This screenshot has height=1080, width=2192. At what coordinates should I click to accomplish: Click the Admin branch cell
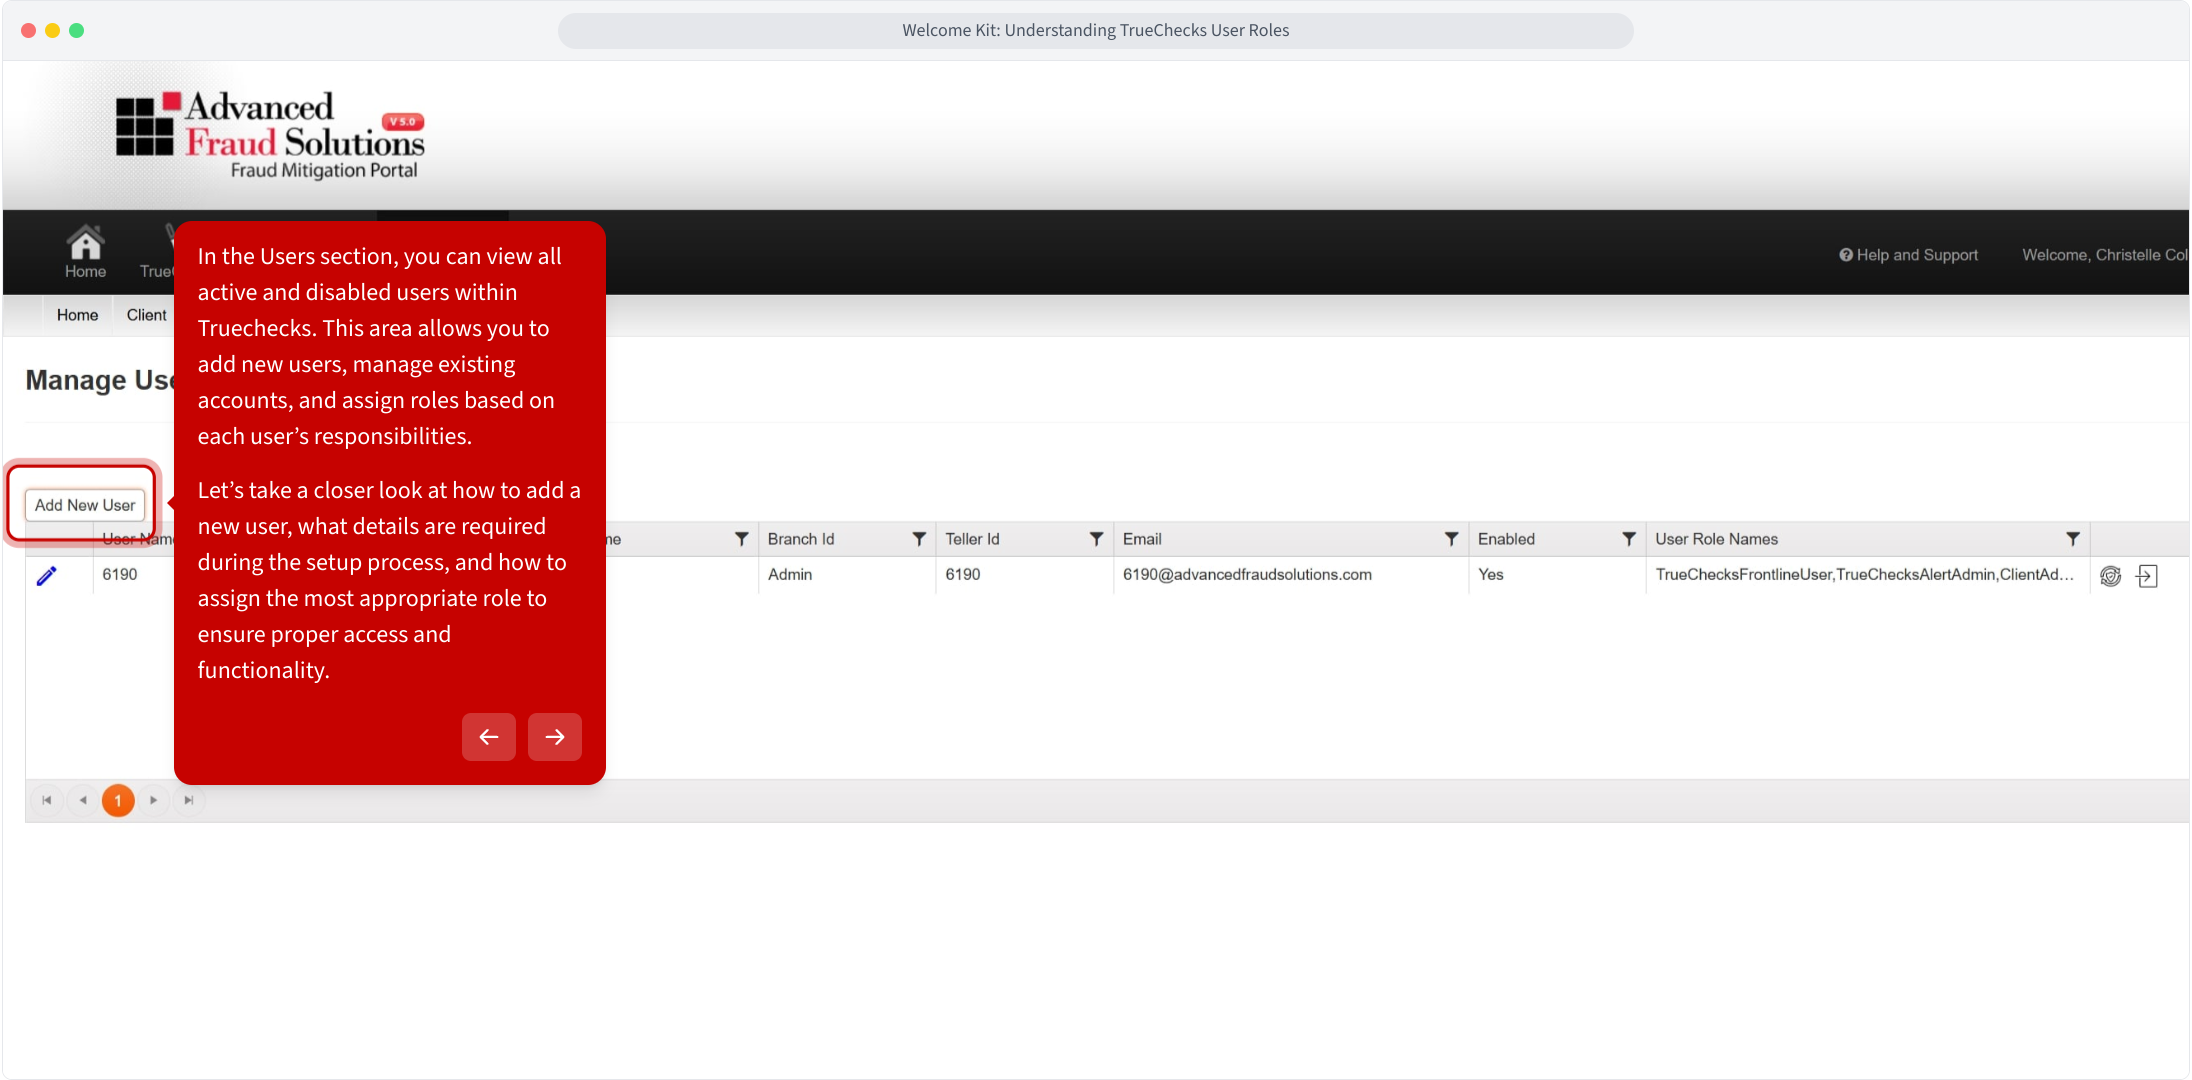click(846, 575)
